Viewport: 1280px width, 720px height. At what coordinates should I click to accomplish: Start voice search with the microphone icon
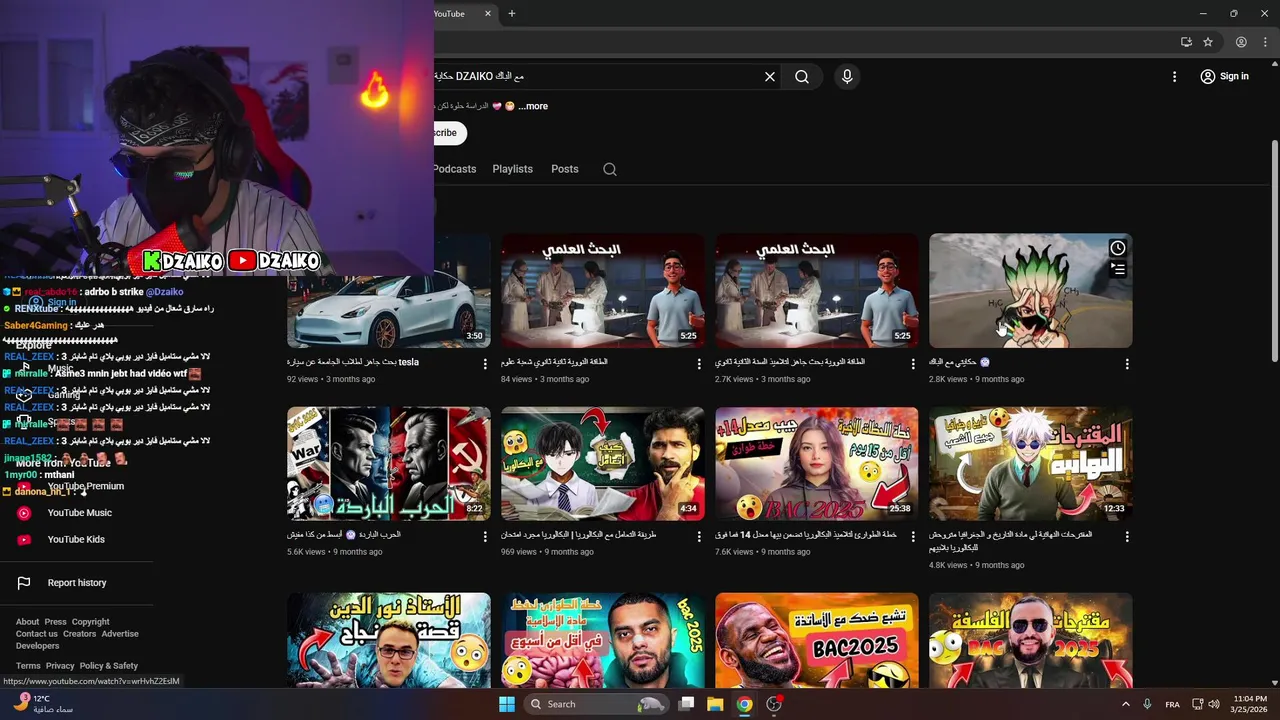tap(847, 77)
